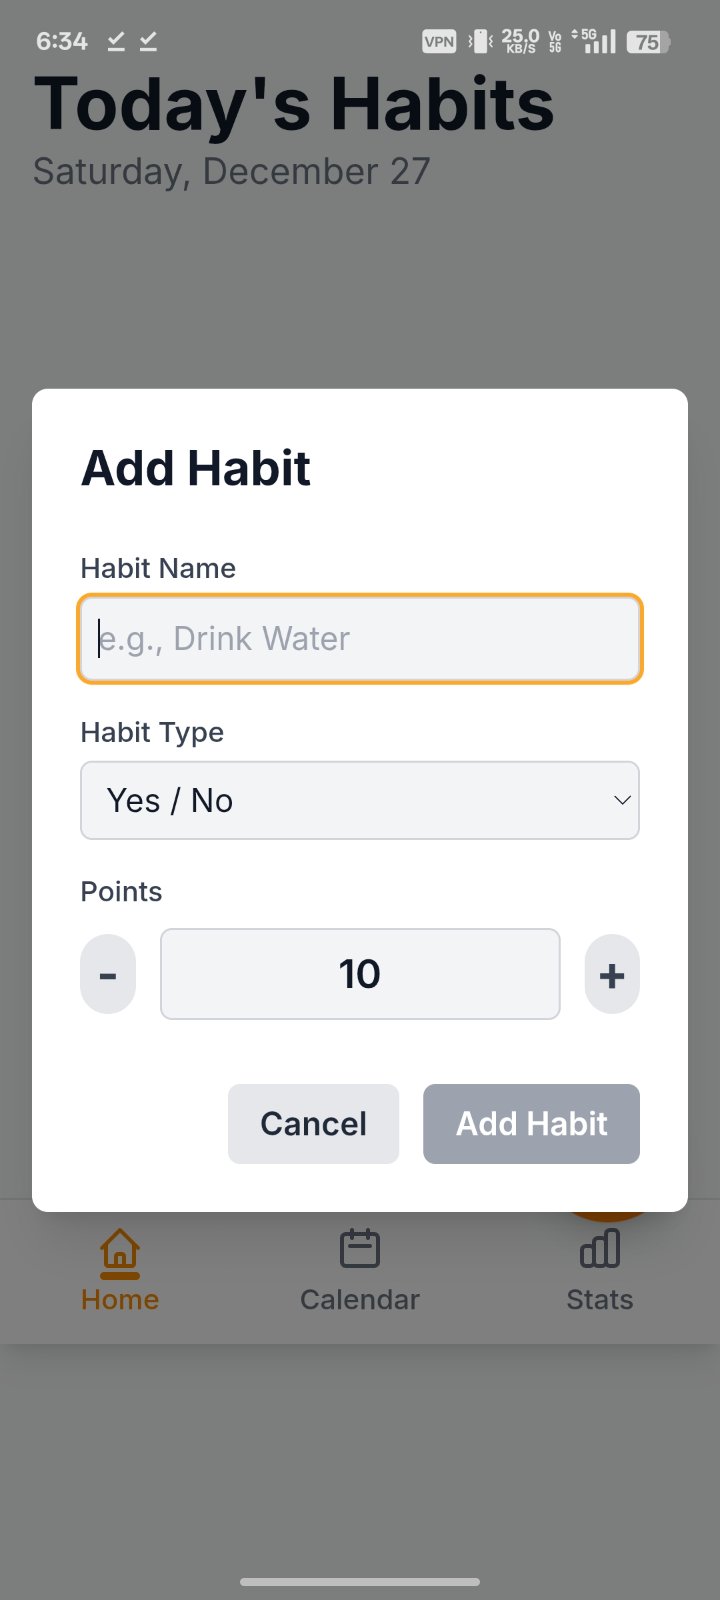The height and width of the screenshot is (1600, 720).
Task: Tap the Calendar icon in bottom bar
Action: tap(360, 1249)
